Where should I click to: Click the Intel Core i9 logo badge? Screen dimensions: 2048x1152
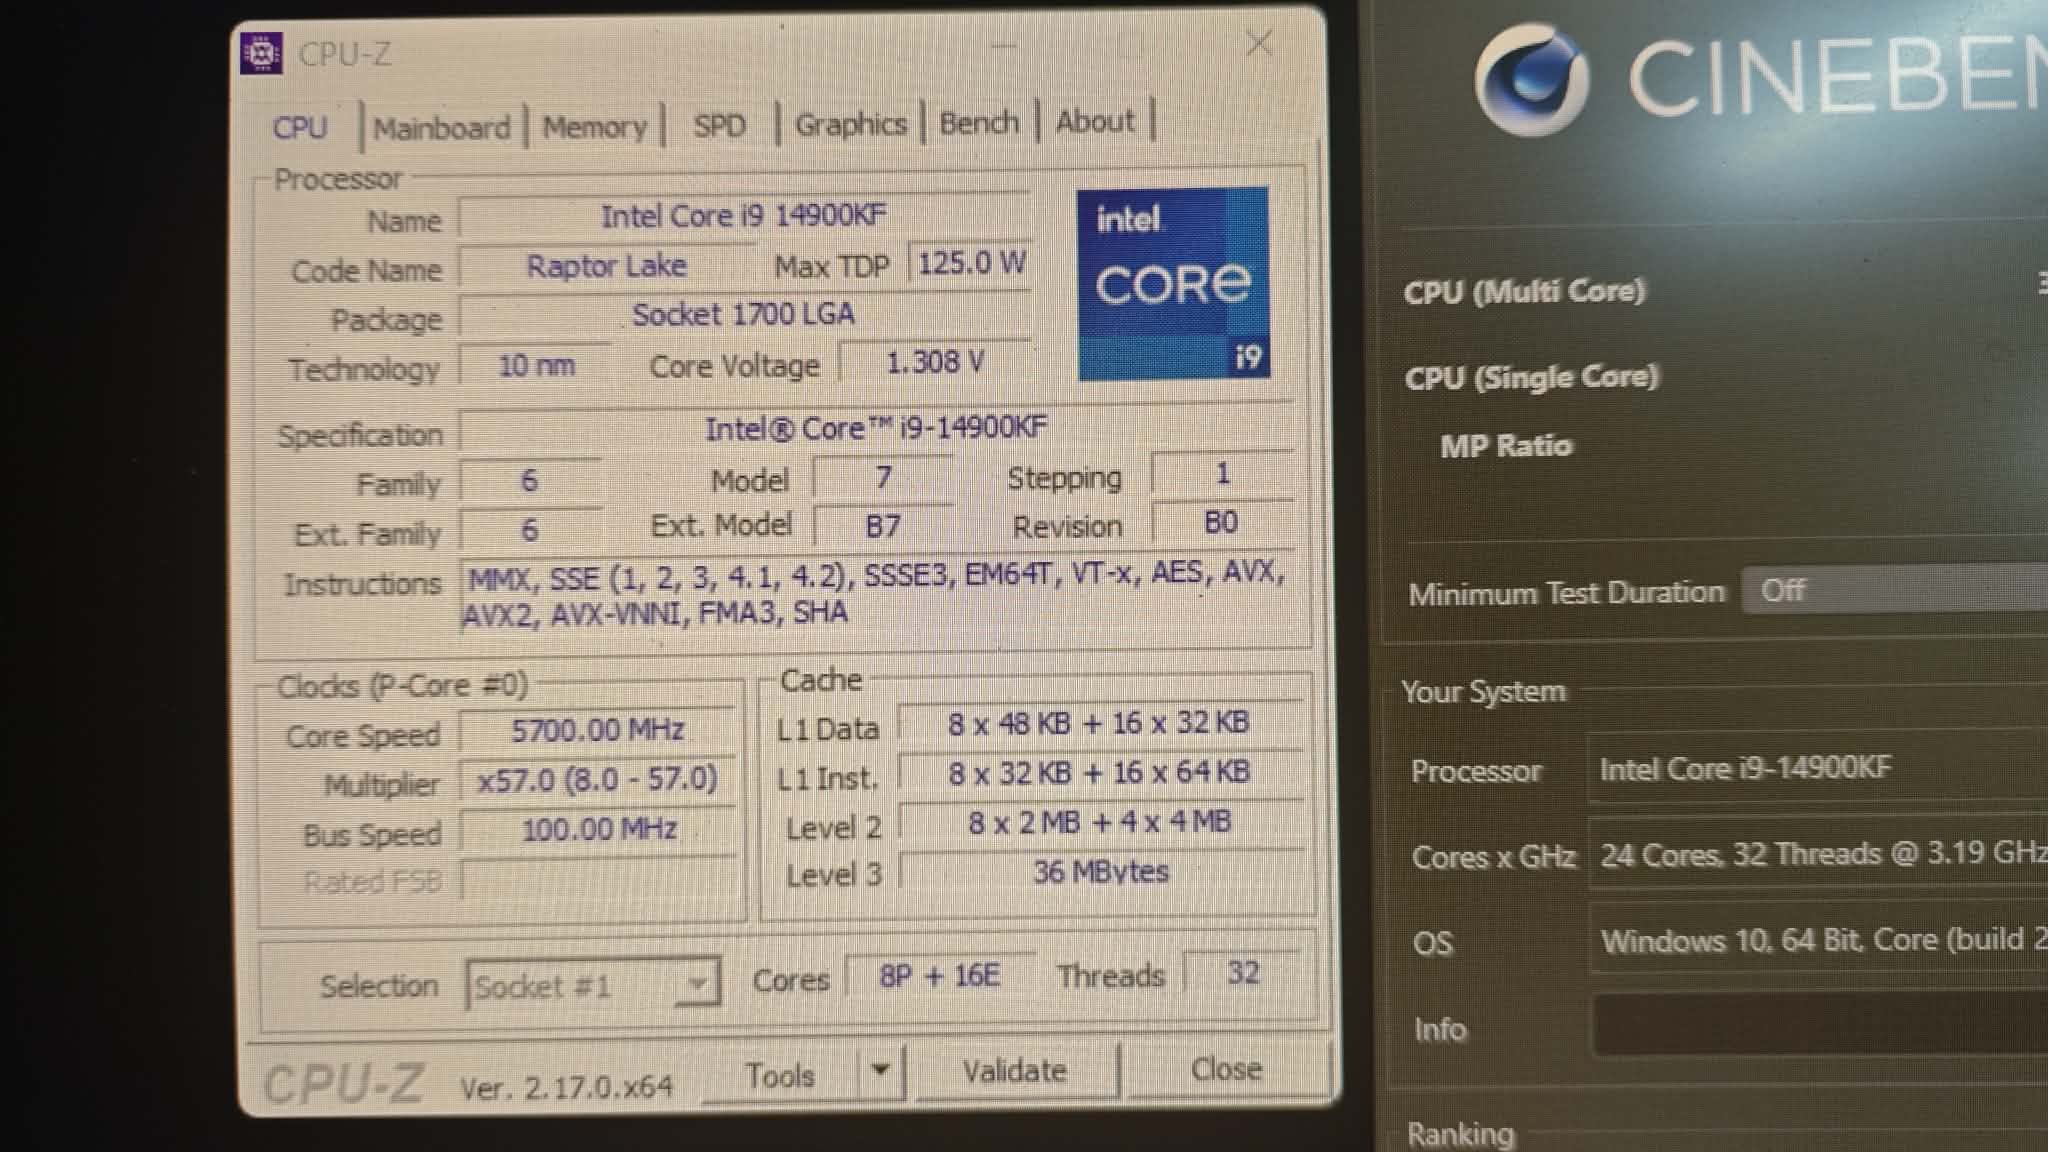tap(1173, 284)
